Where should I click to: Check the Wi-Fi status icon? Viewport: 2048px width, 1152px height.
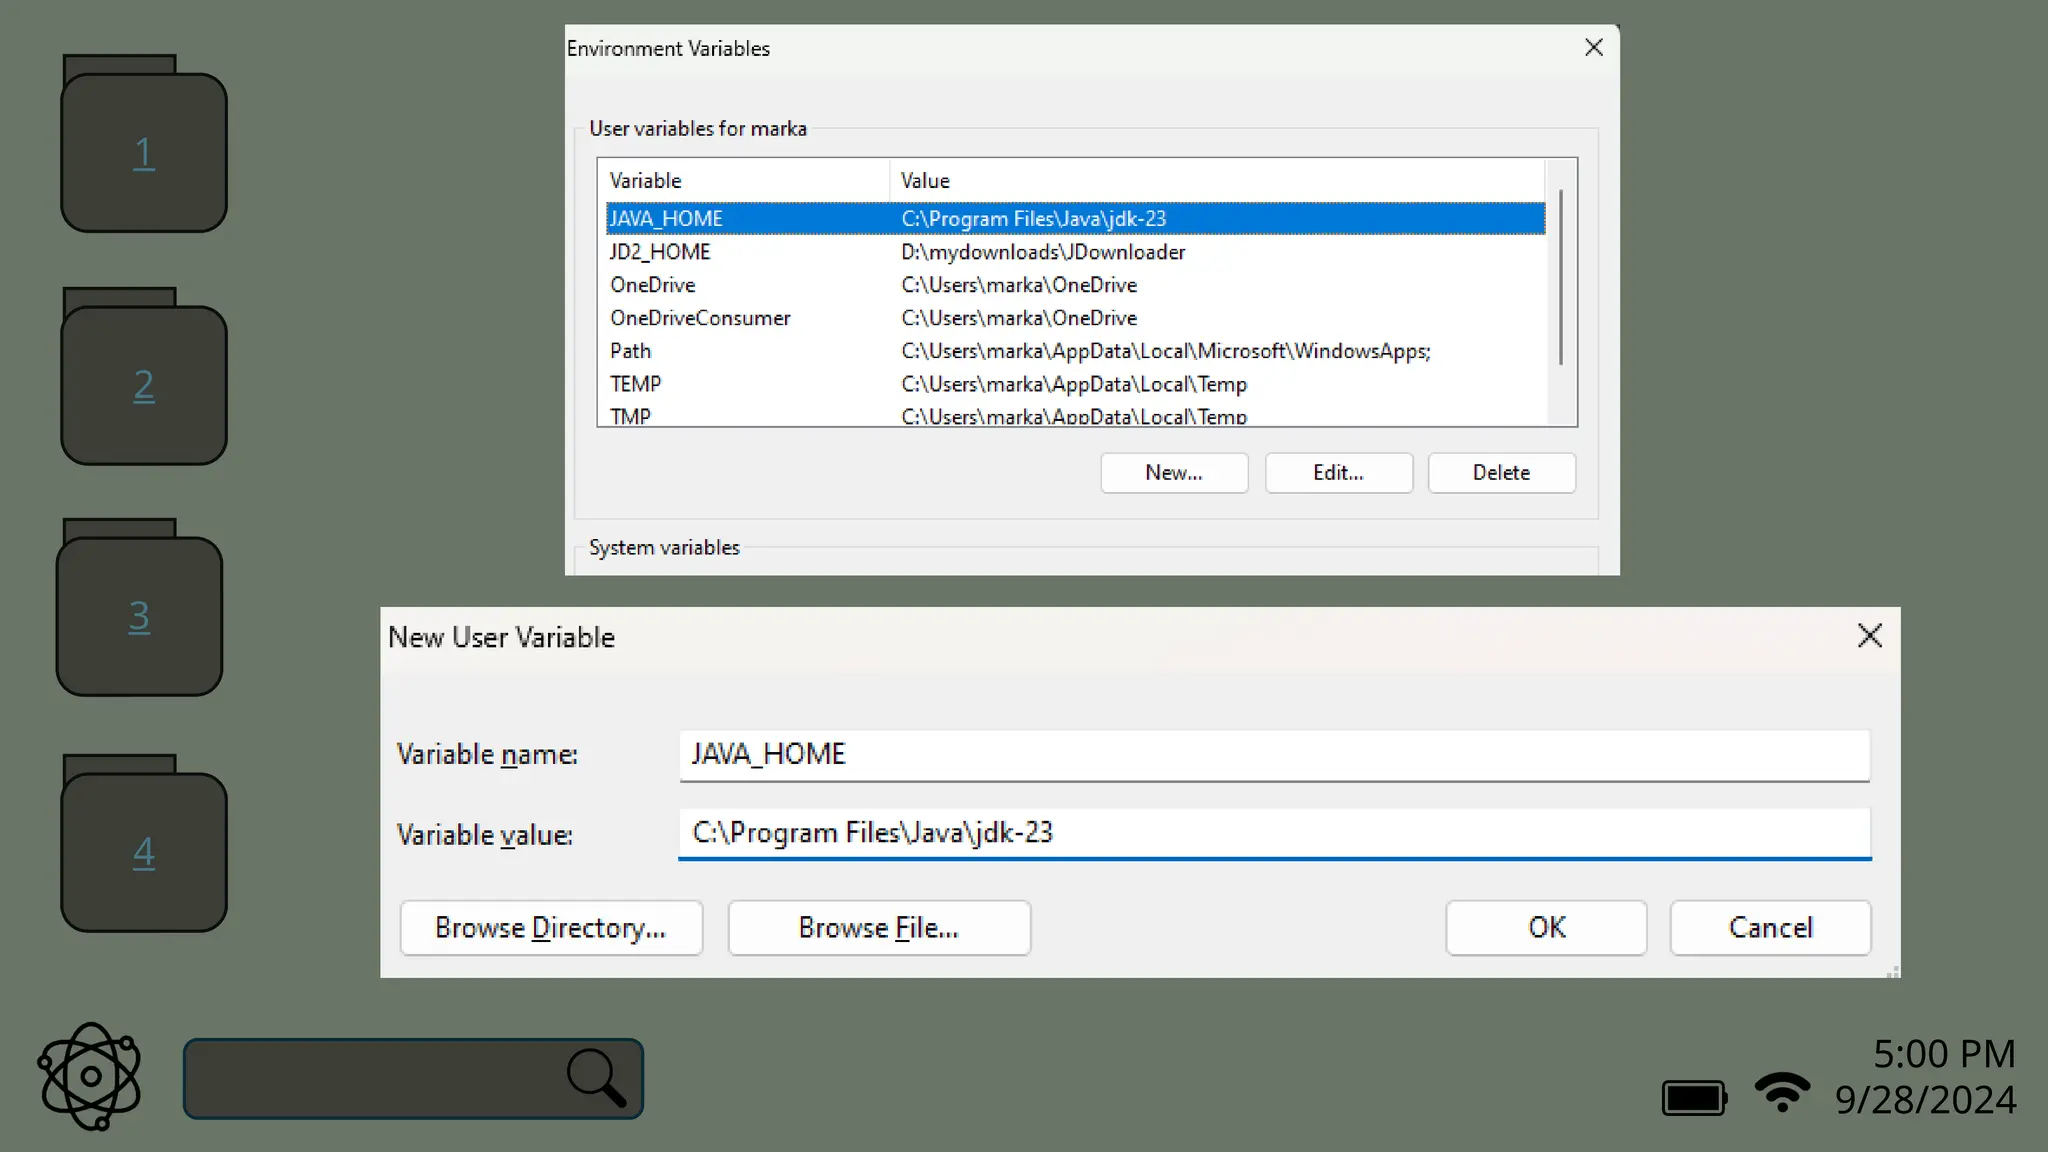[x=1781, y=1092]
